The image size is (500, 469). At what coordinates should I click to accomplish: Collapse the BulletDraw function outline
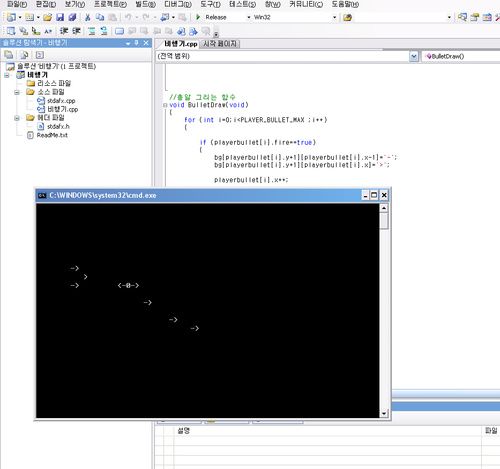coord(165,105)
